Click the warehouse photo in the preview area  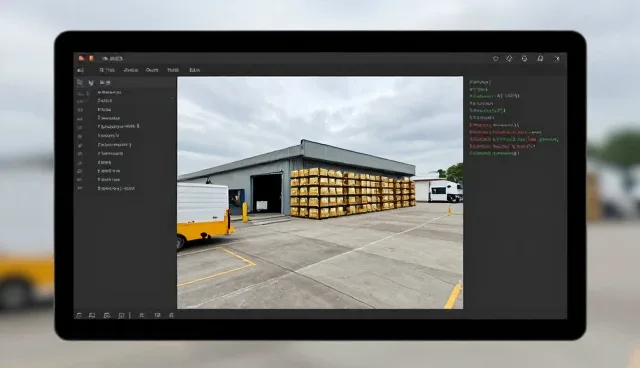click(x=320, y=193)
